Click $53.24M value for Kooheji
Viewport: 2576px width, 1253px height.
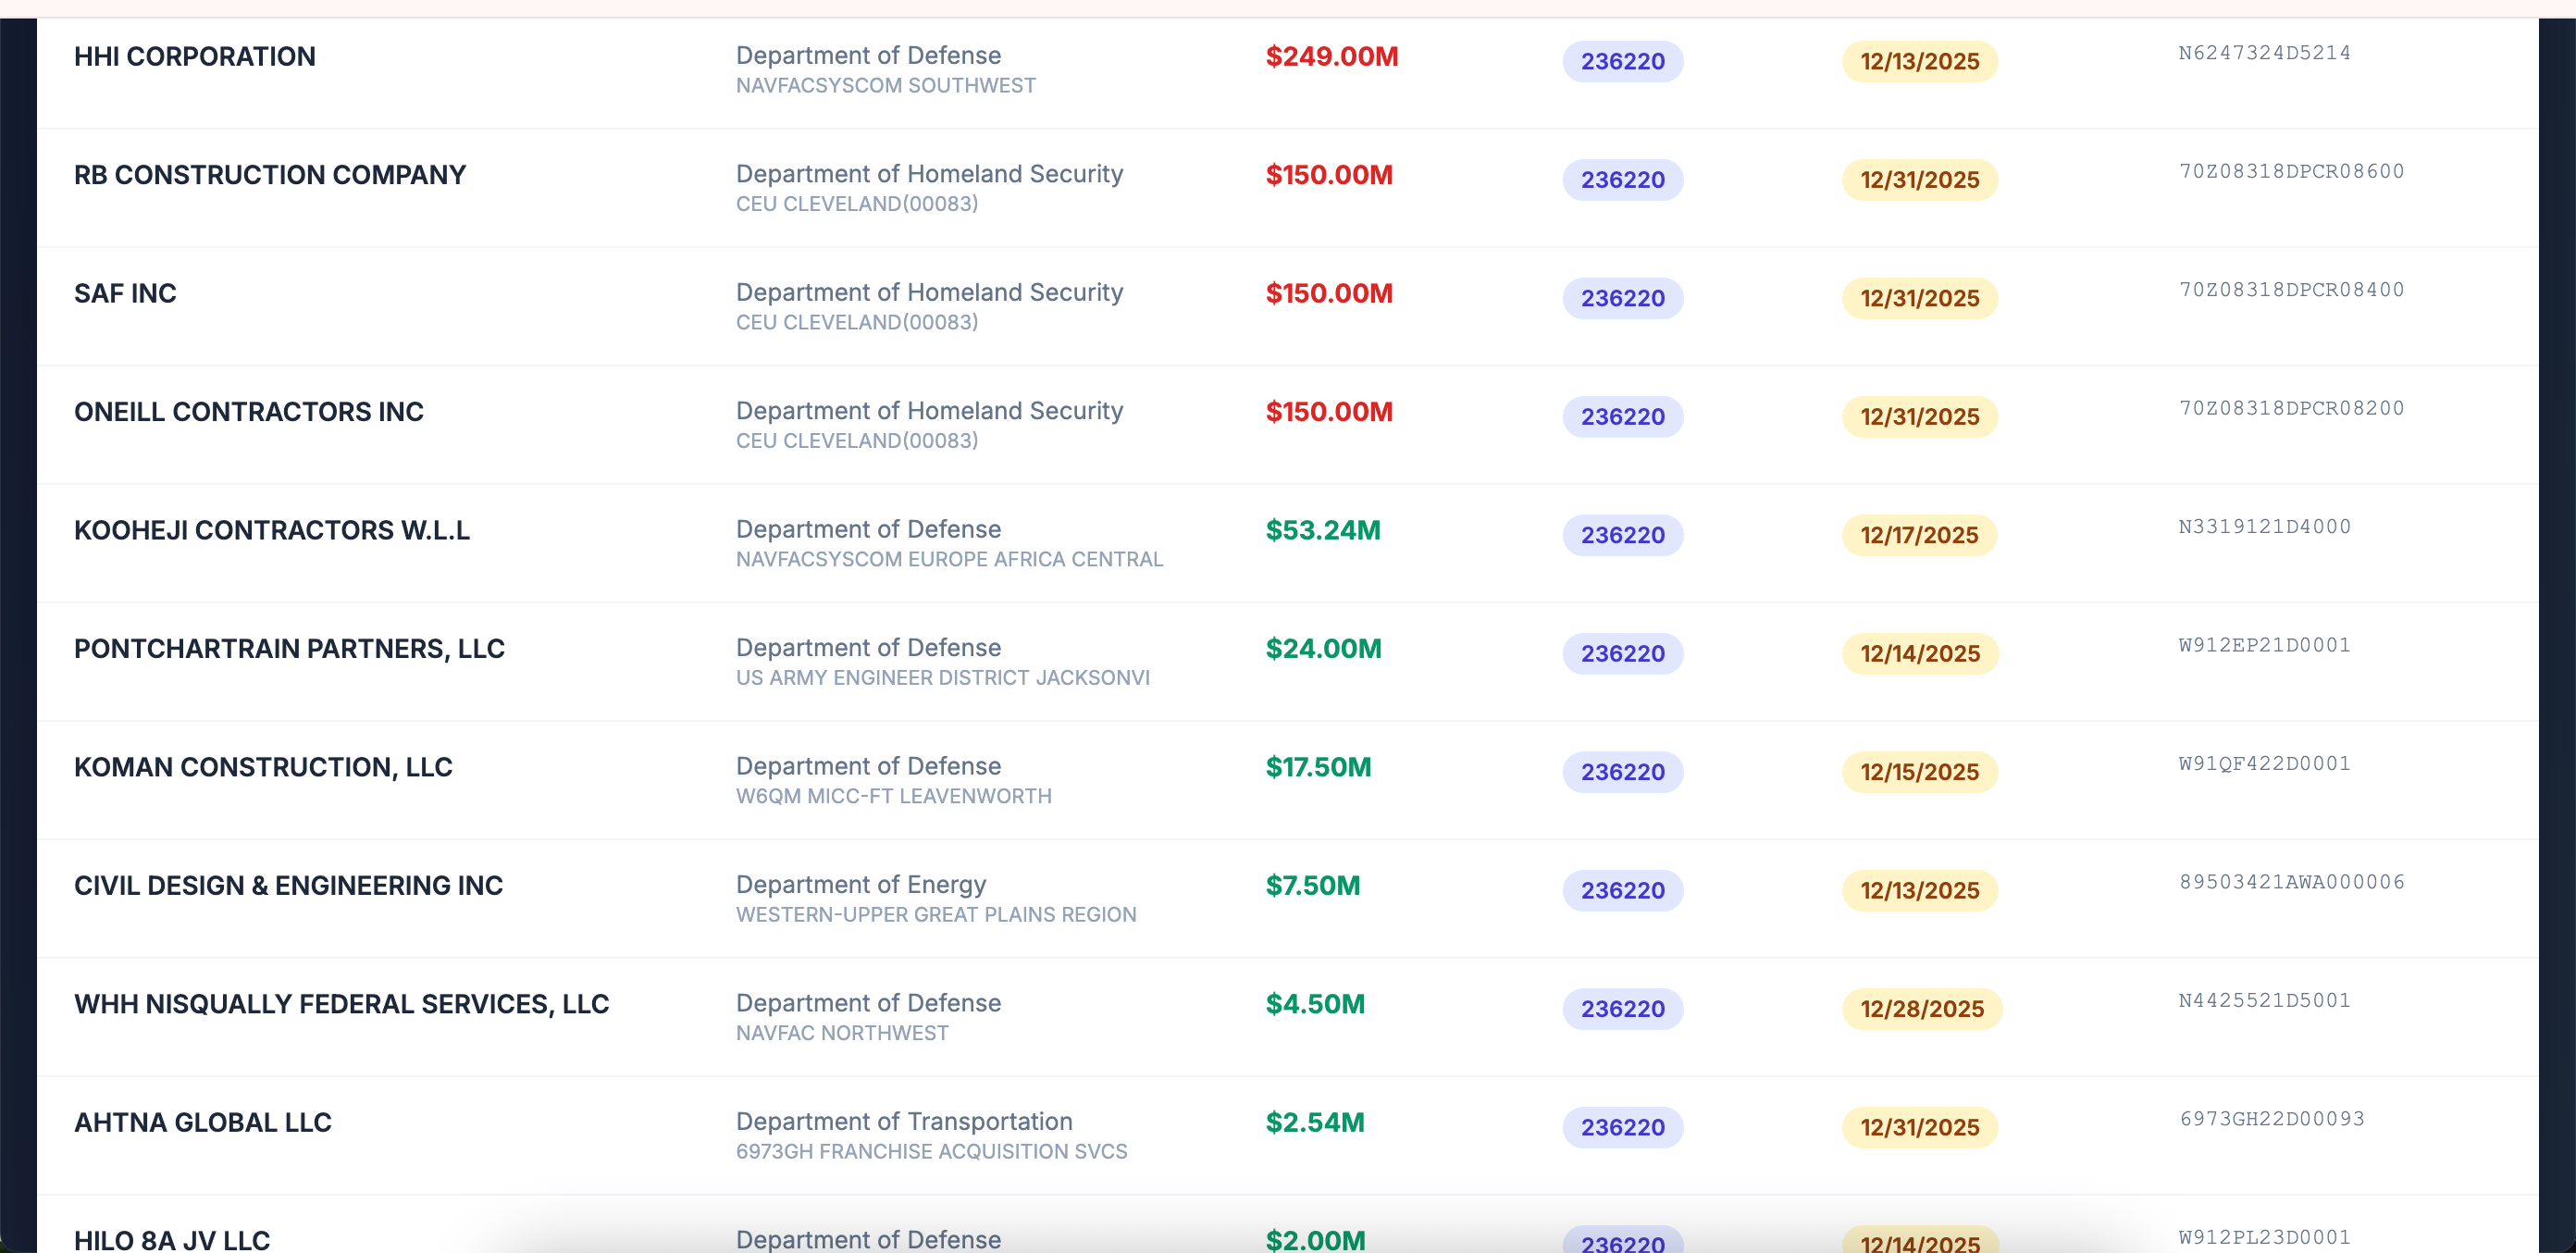click(x=1322, y=531)
